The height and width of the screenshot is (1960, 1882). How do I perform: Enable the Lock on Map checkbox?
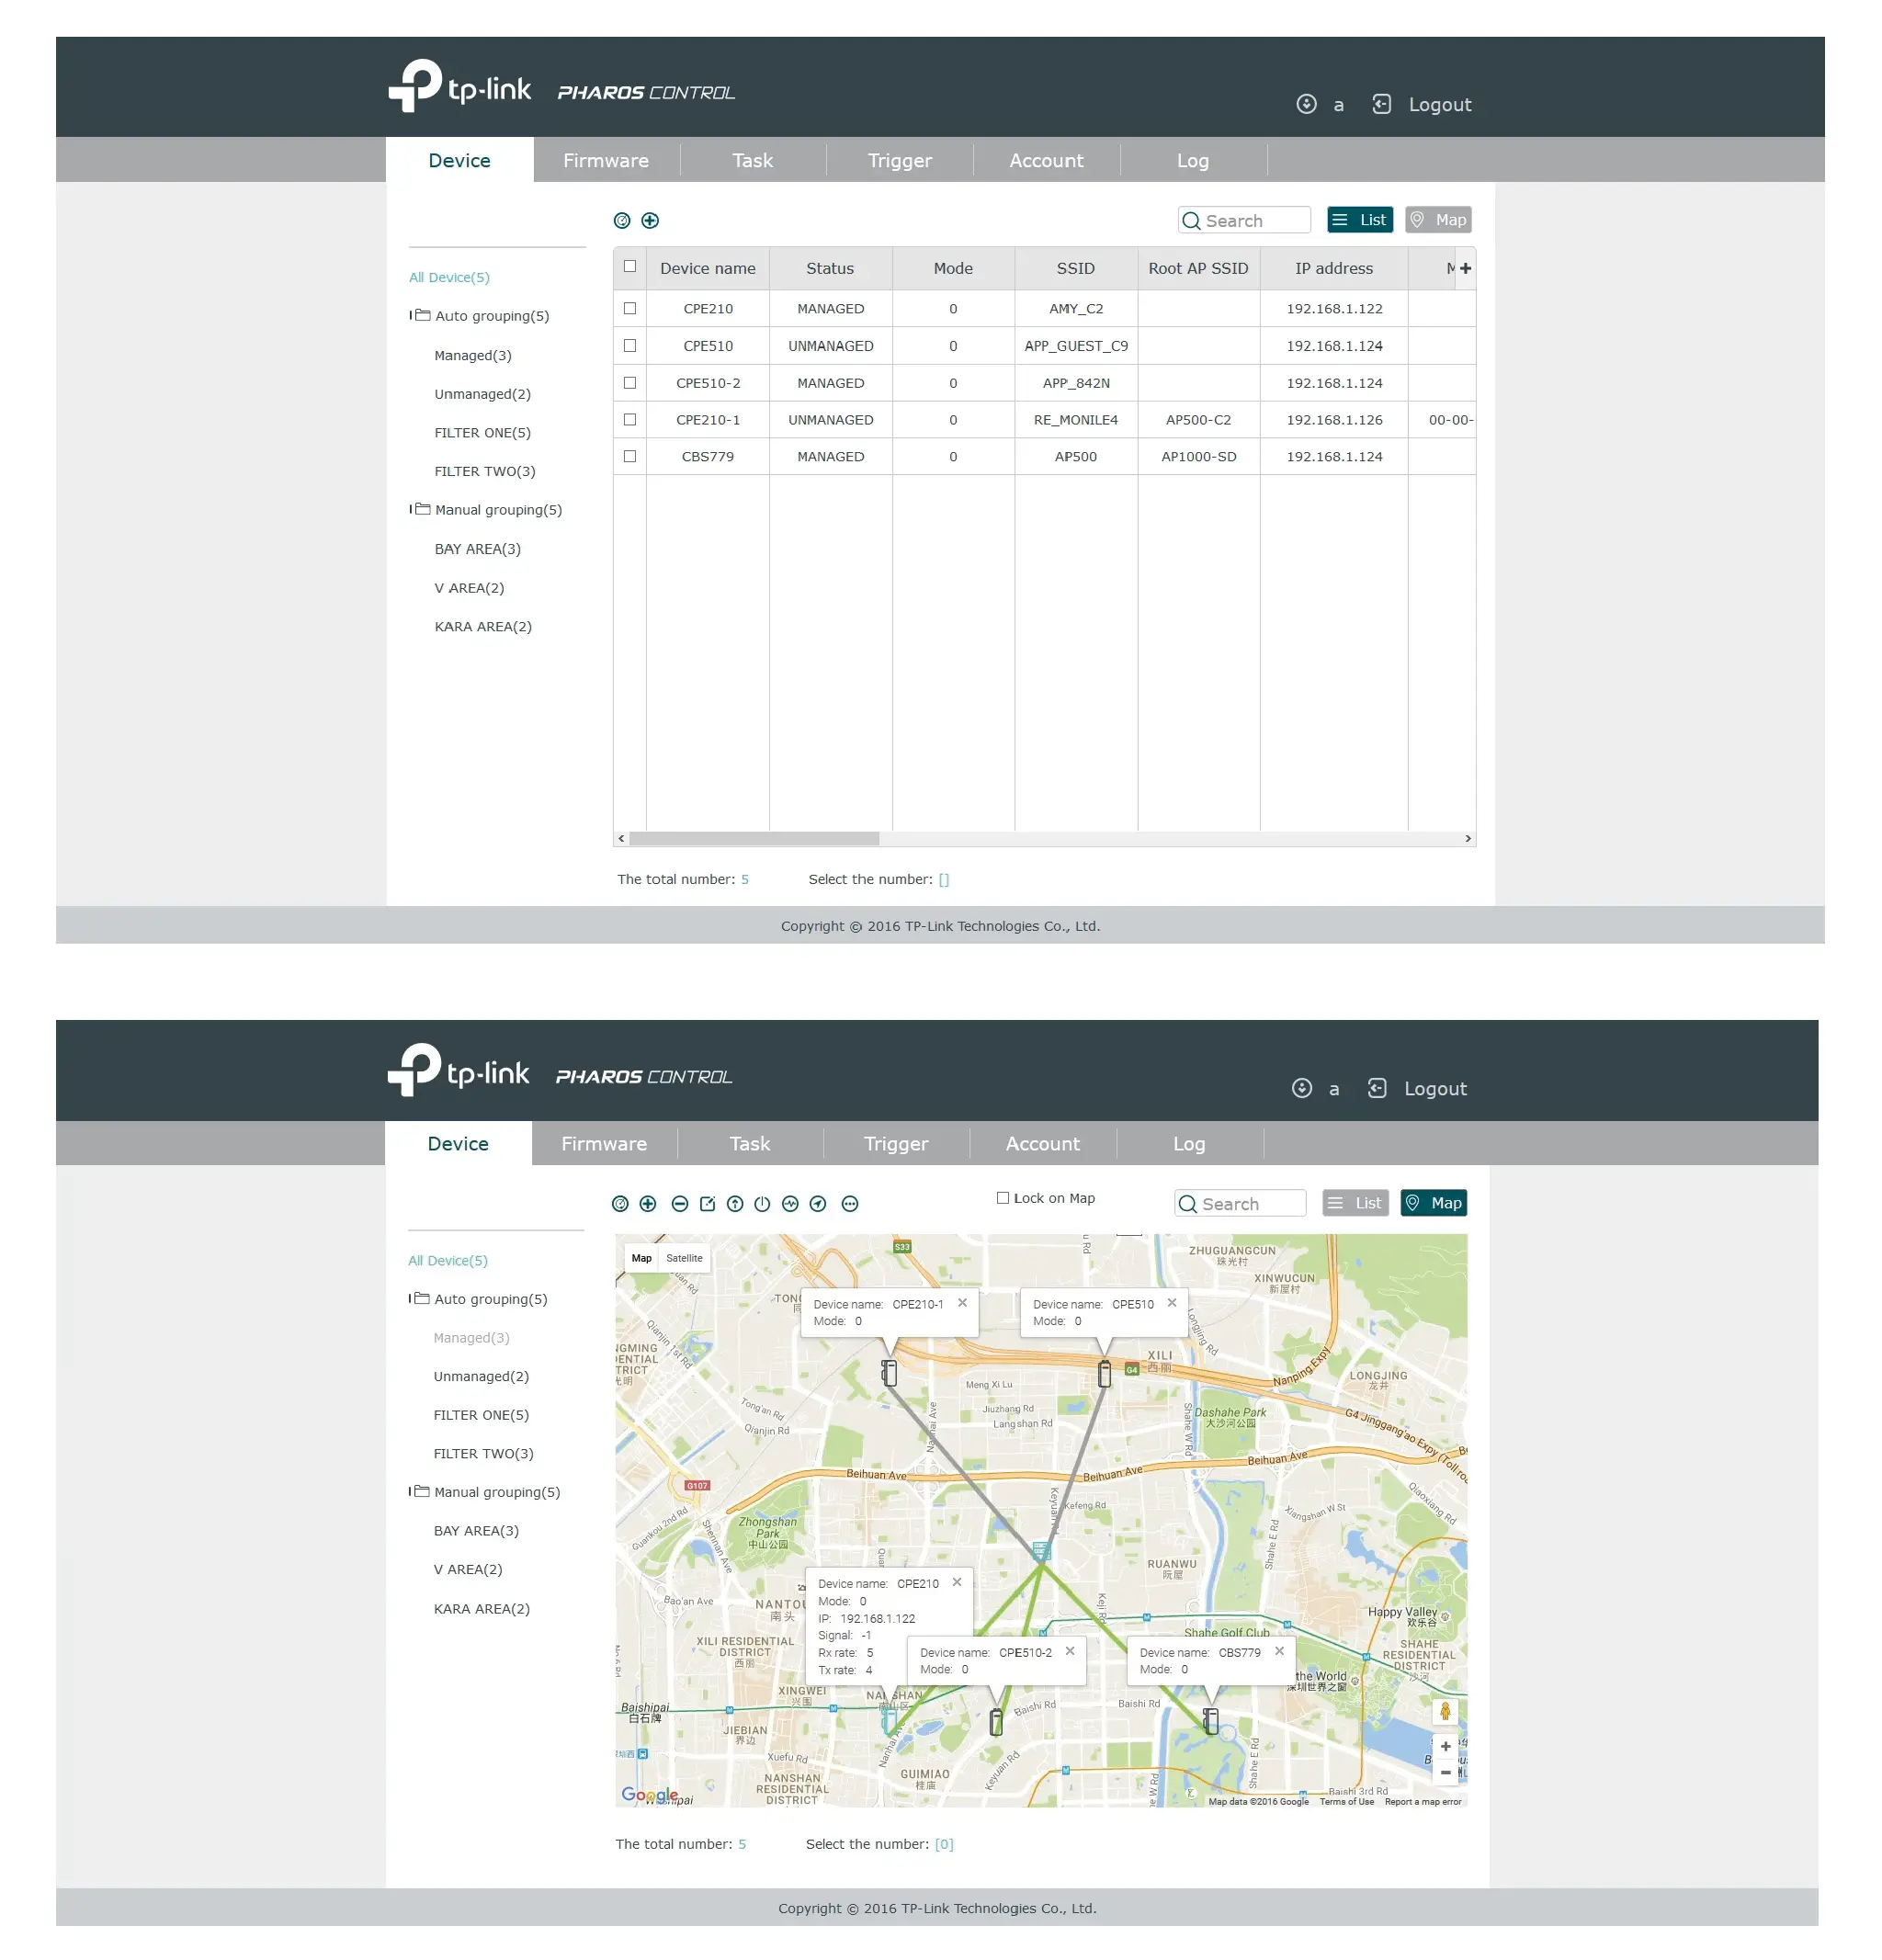1002,1197
